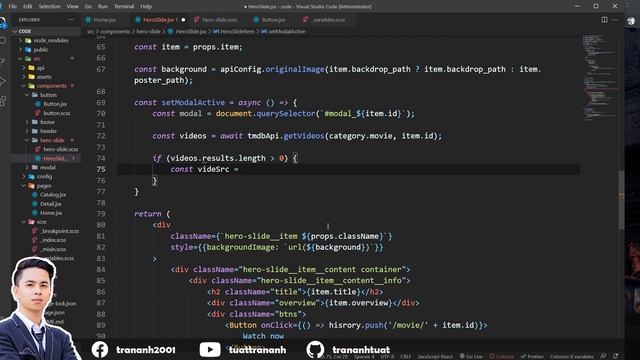
Task: Click the components breadcrumb segment
Action: pos(115,31)
